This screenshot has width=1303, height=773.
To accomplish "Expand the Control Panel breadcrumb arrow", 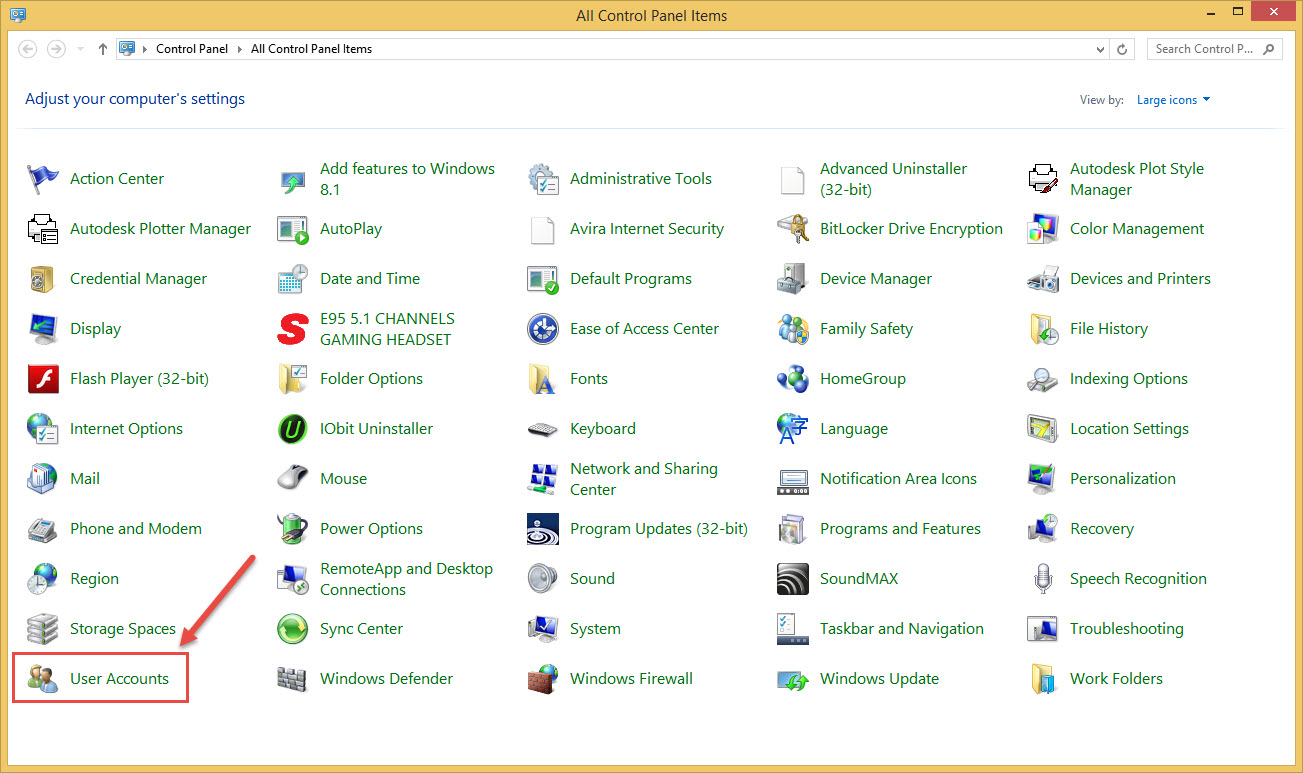I will coord(242,49).
